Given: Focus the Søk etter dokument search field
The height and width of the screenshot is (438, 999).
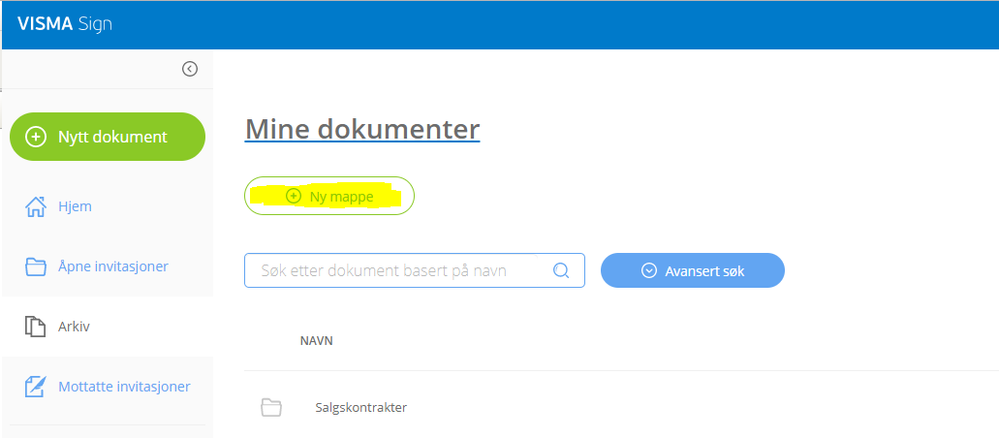Looking at the screenshot, I should point(414,270).
